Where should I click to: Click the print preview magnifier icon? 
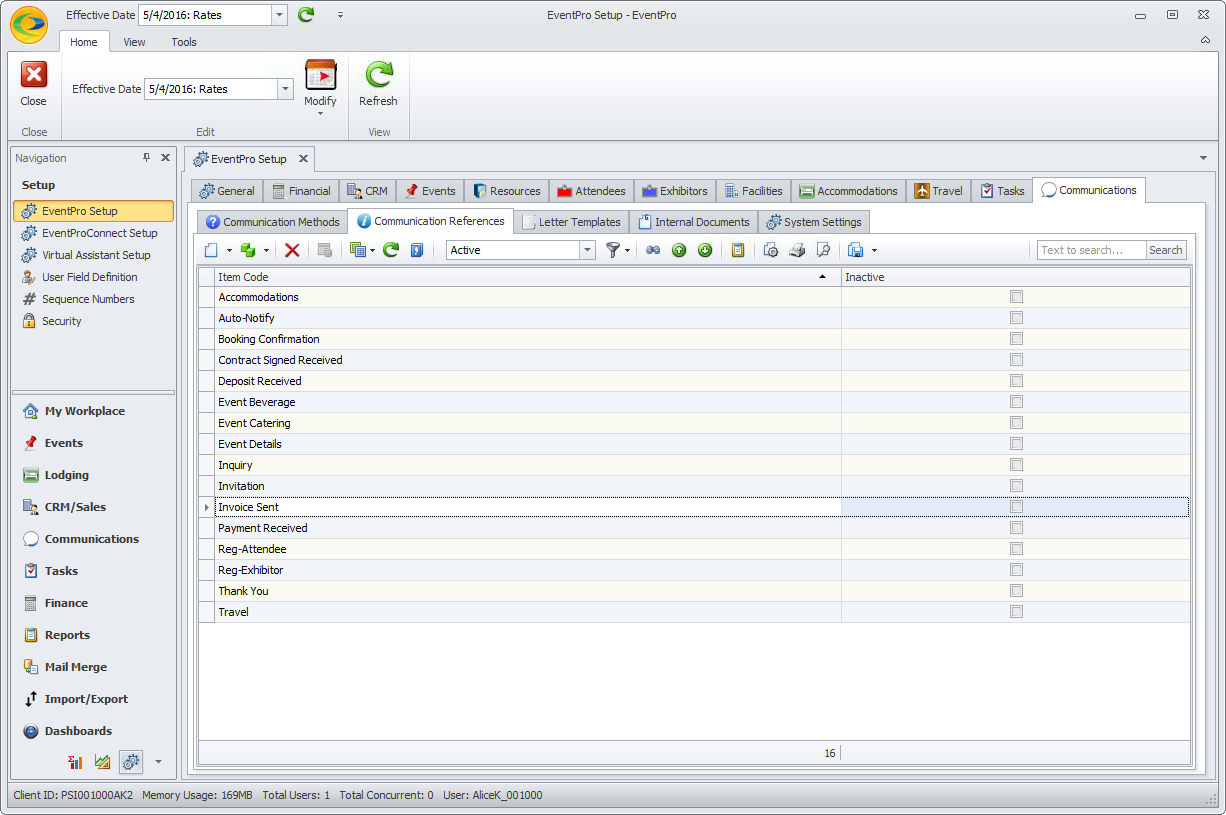pyautogui.click(x=823, y=250)
